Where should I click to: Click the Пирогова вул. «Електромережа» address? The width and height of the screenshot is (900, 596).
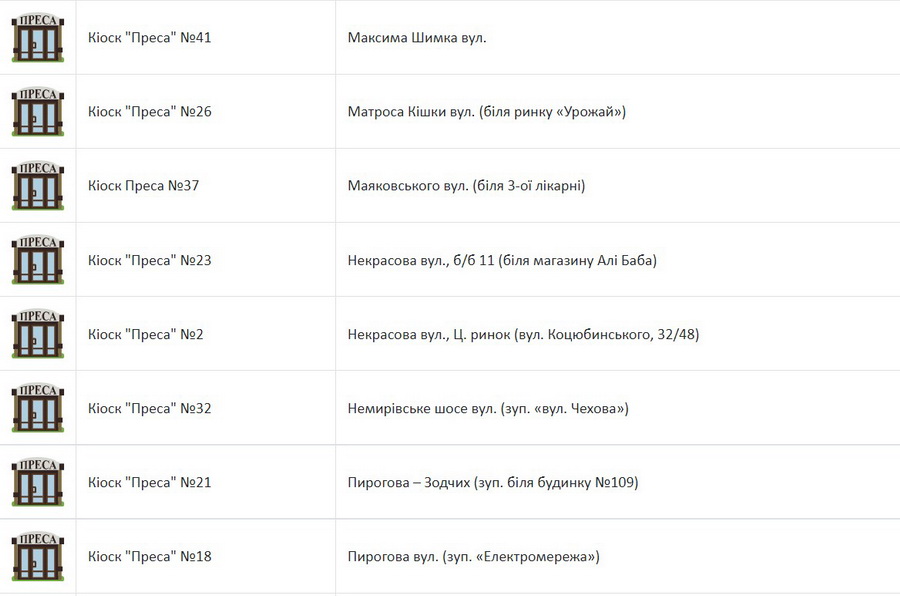pos(473,556)
